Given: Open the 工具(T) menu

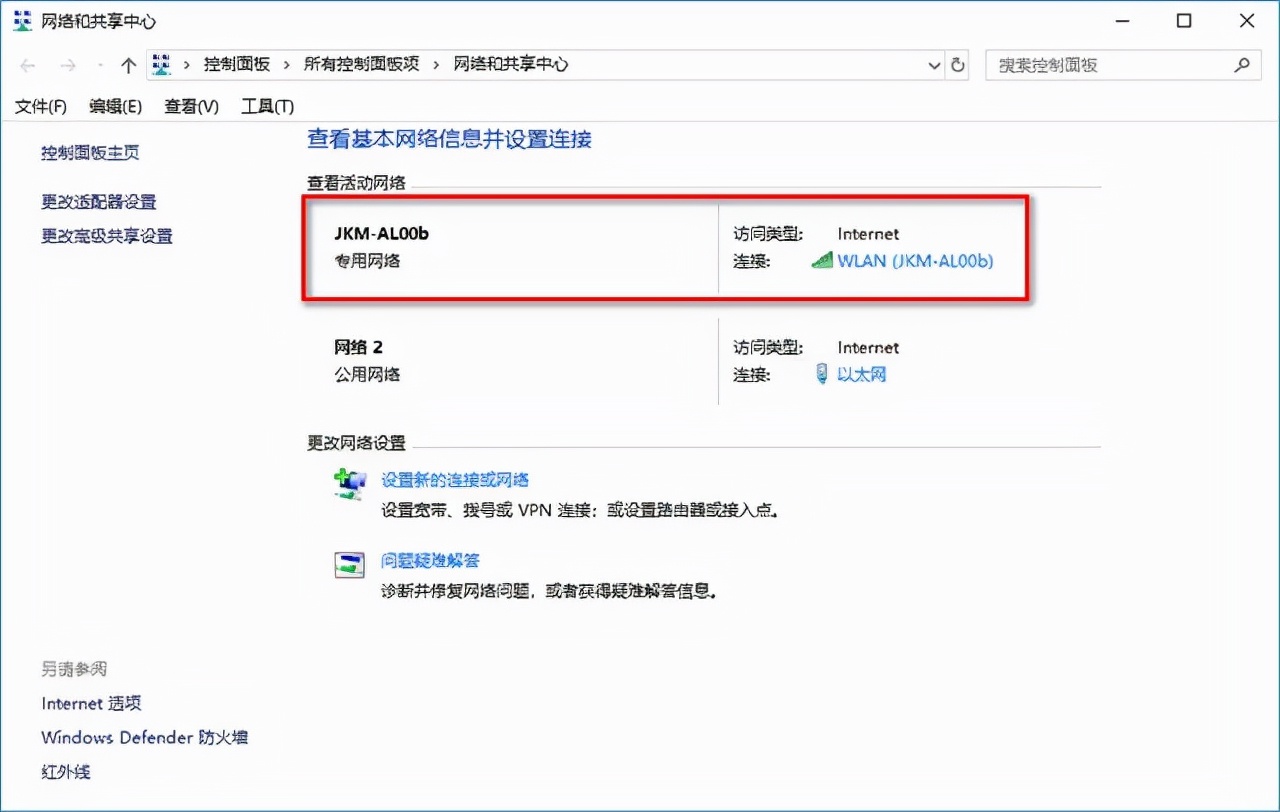Looking at the screenshot, I should pyautogui.click(x=265, y=106).
